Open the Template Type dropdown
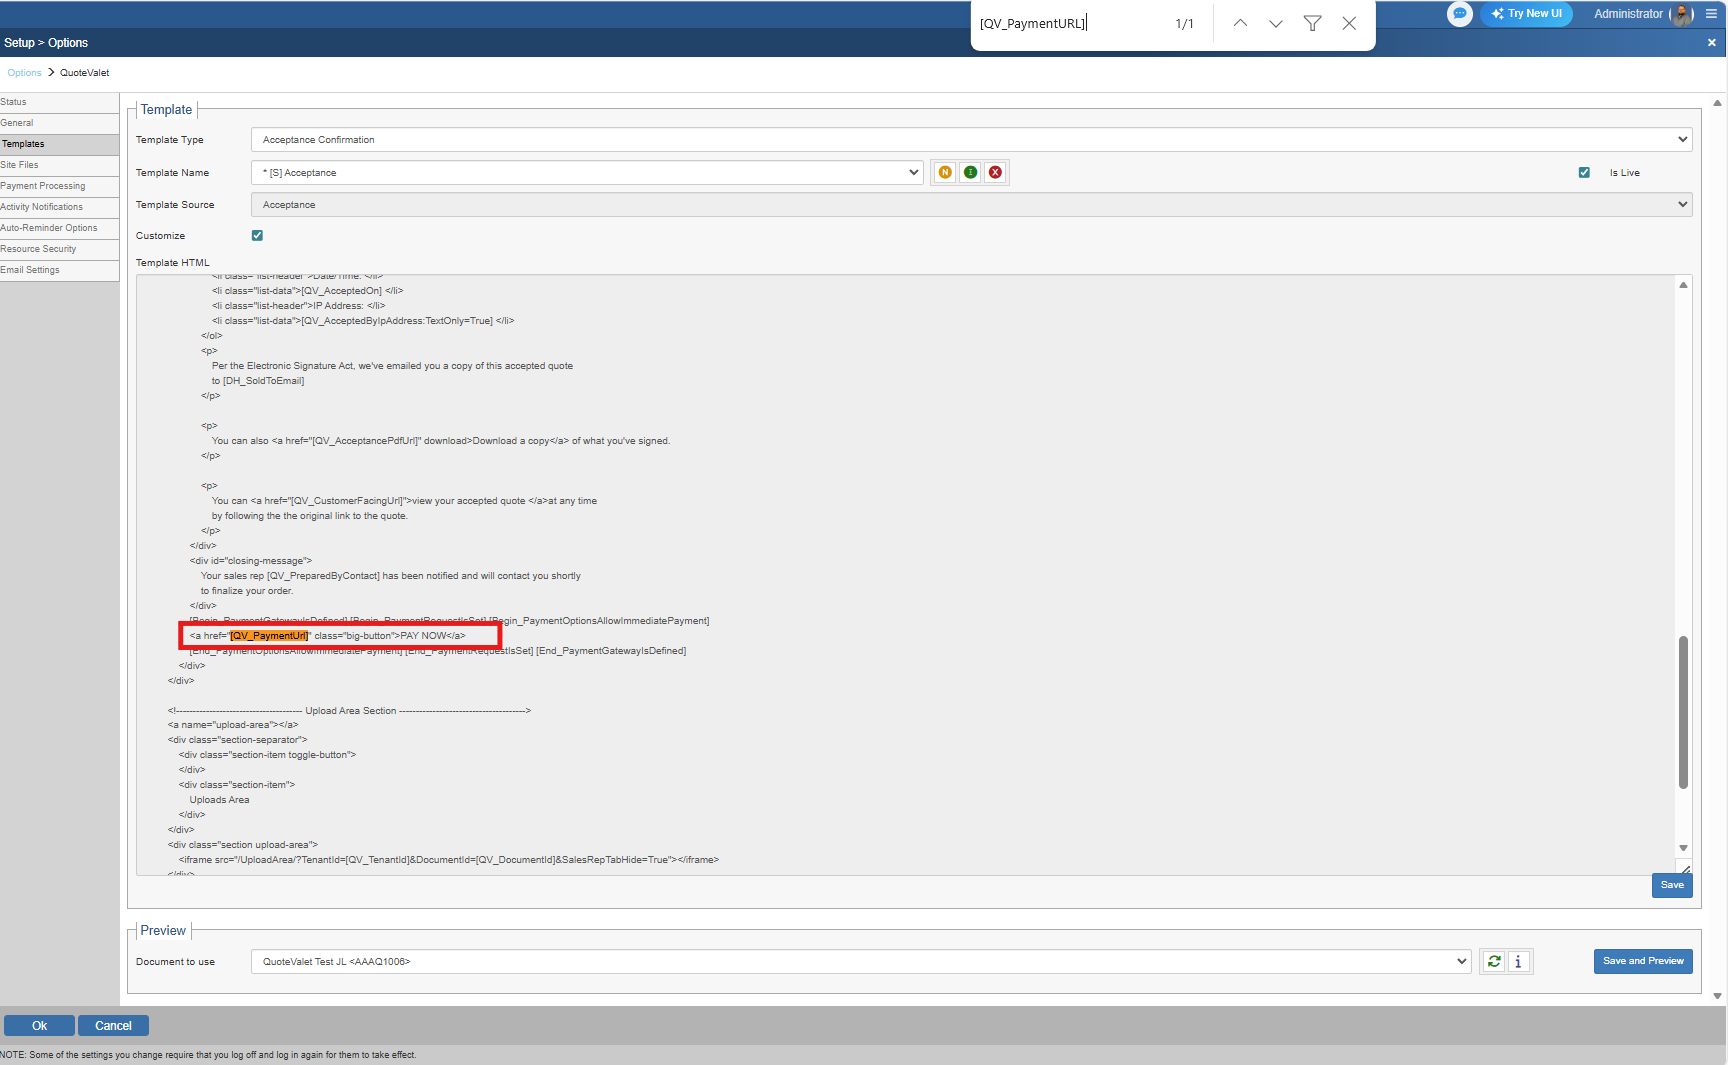Screen dimensions: 1728x1065 [970, 140]
